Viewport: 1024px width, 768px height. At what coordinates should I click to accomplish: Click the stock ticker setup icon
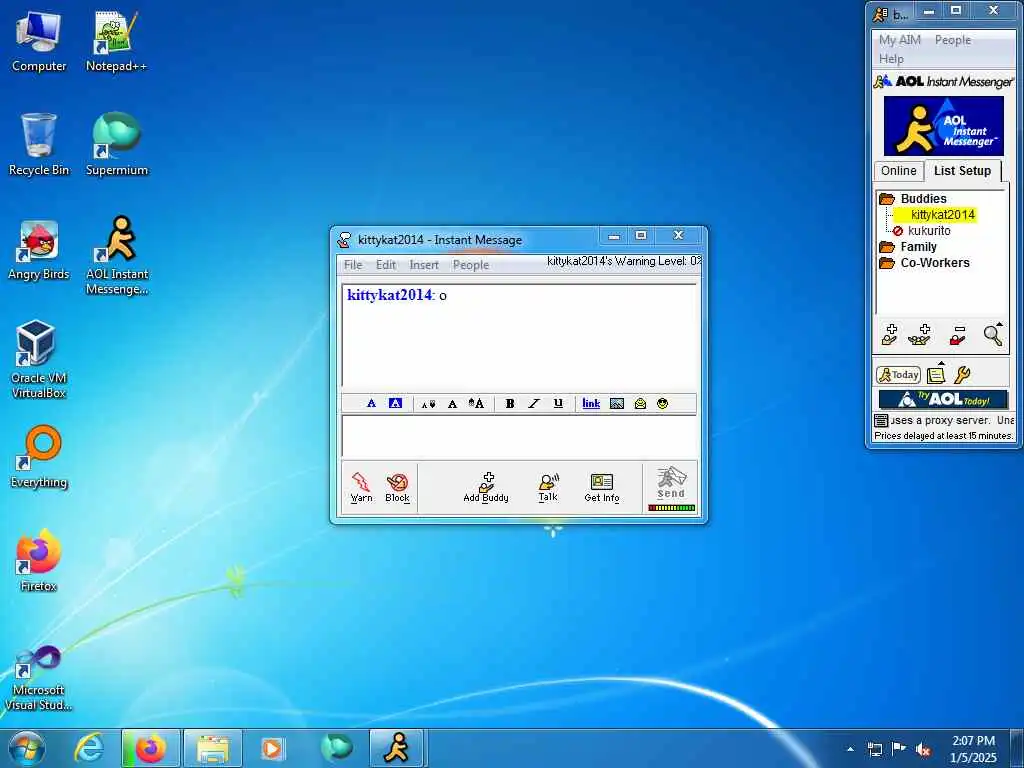[x=881, y=421]
